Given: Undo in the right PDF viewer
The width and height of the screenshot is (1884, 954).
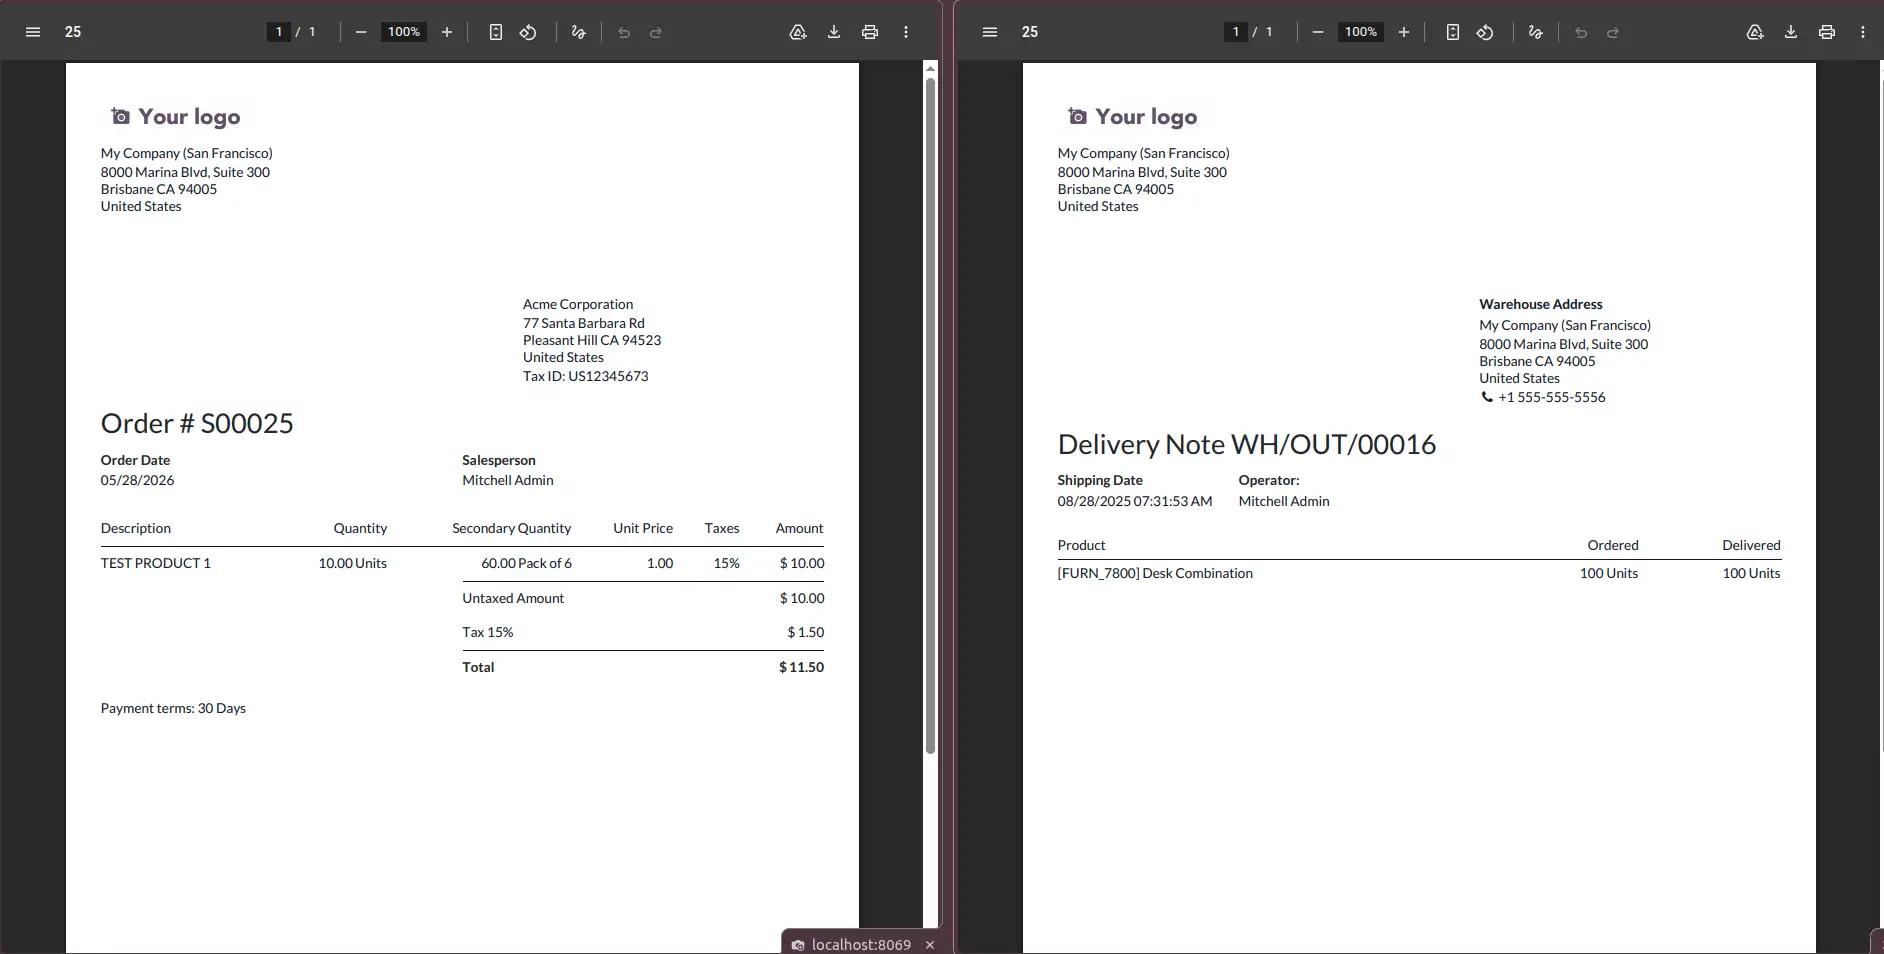Looking at the screenshot, I should pyautogui.click(x=1581, y=32).
